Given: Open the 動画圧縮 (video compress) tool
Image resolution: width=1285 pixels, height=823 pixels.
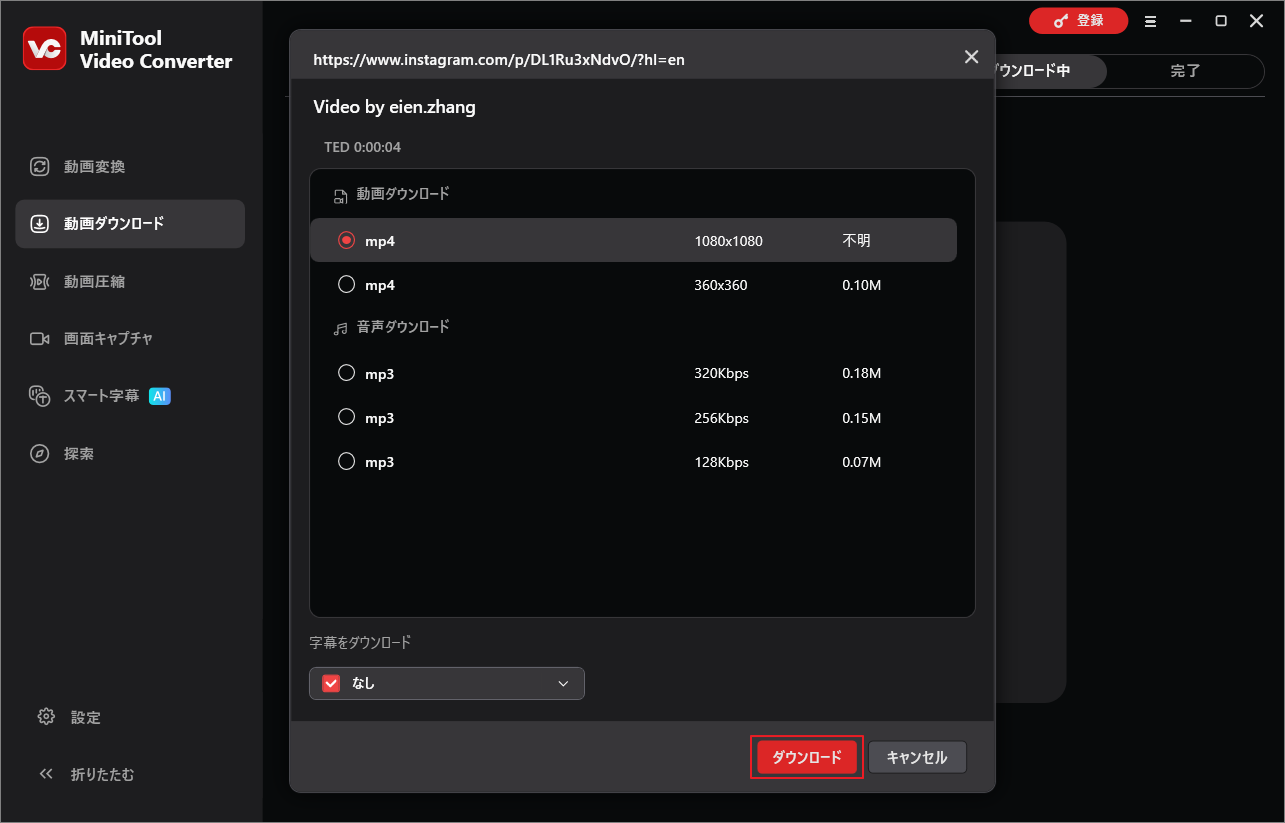Looking at the screenshot, I should tap(85, 281).
